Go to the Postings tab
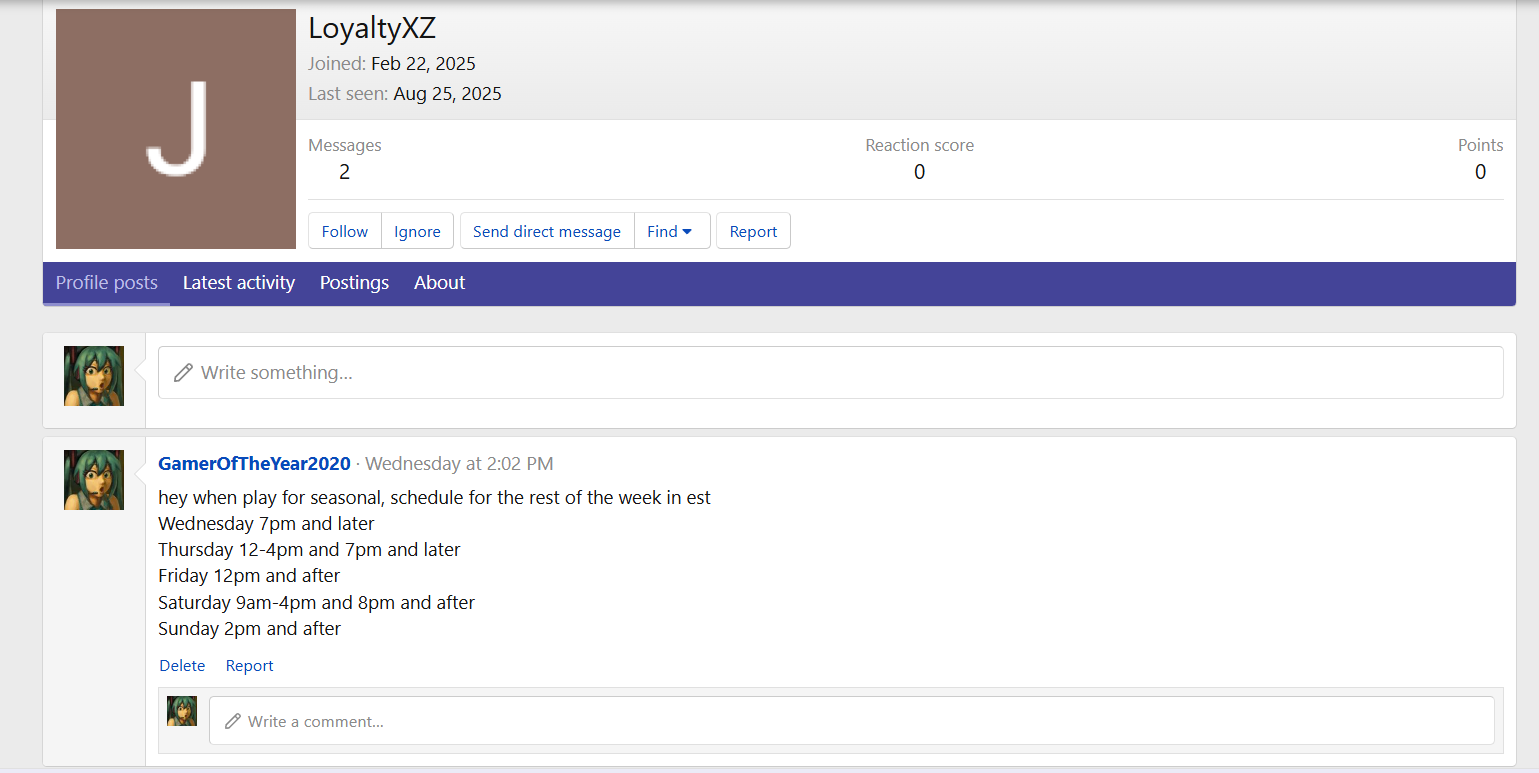 tap(354, 283)
